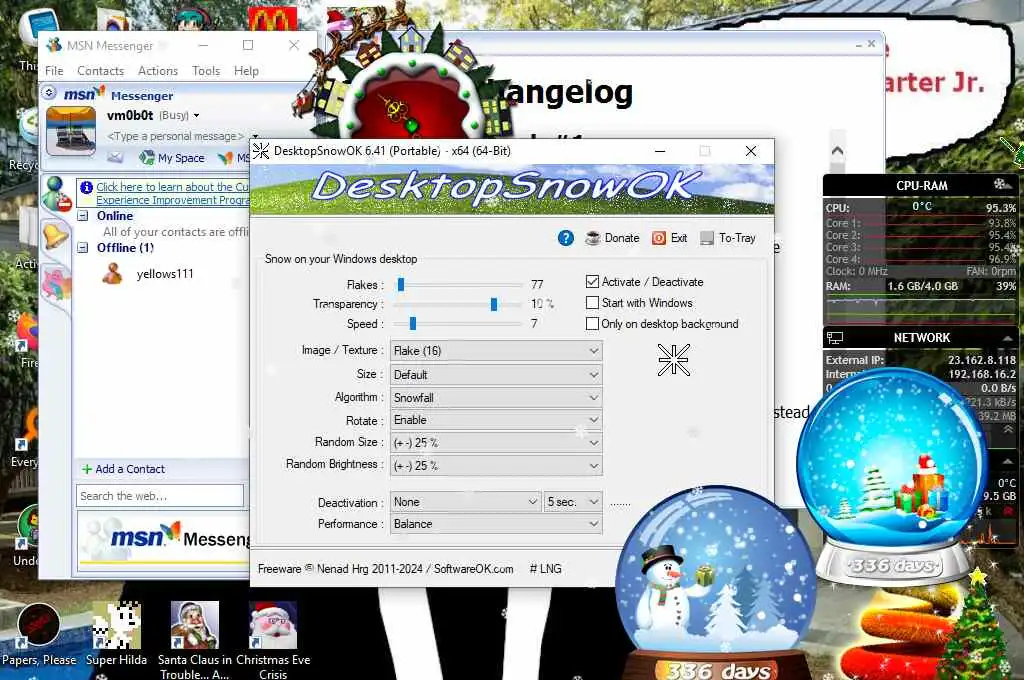Click the Donate coffee cup icon
The width and height of the screenshot is (1024, 680).
pos(592,238)
